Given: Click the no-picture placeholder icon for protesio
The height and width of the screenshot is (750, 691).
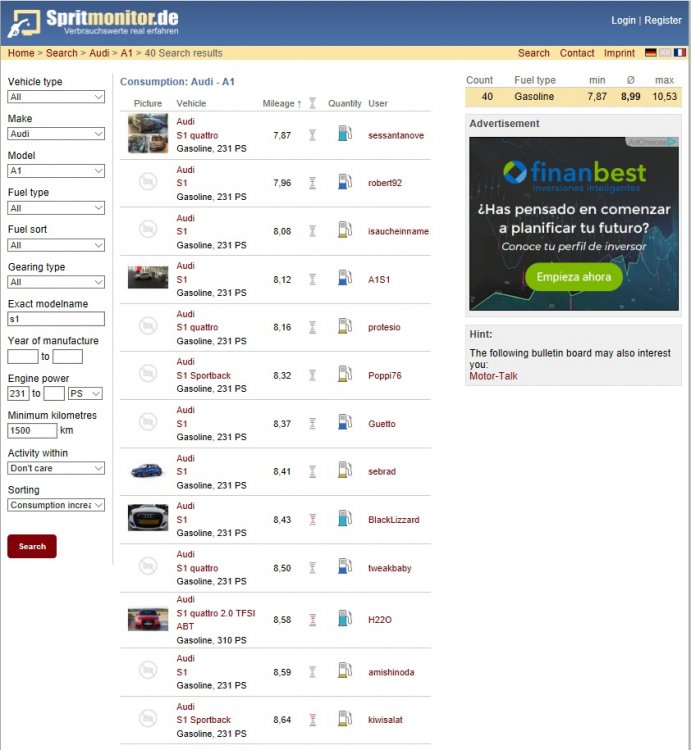Looking at the screenshot, I should coord(148,326).
